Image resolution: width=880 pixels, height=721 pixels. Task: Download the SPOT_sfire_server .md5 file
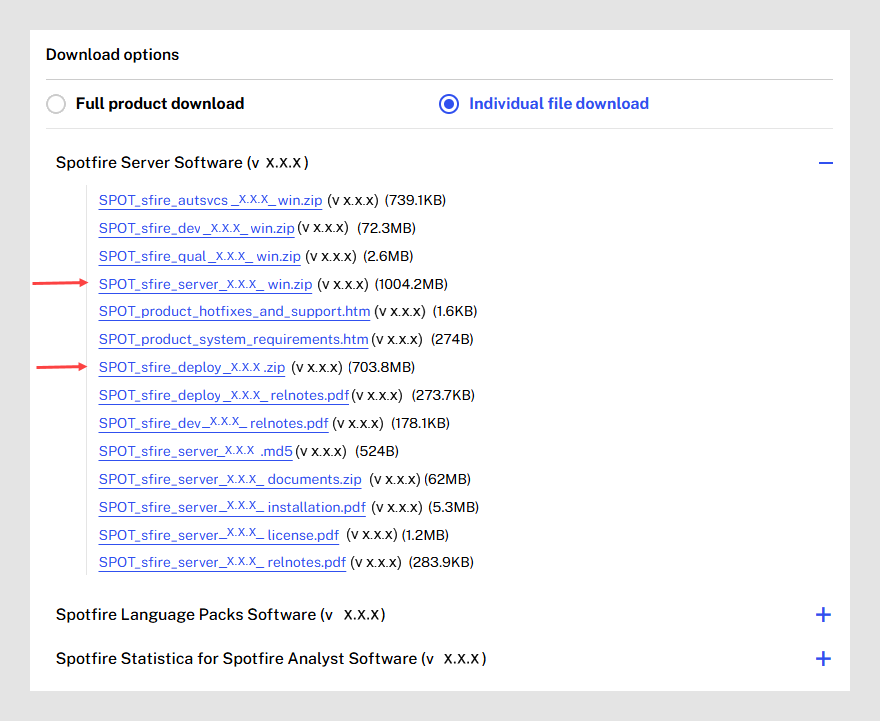pos(196,452)
